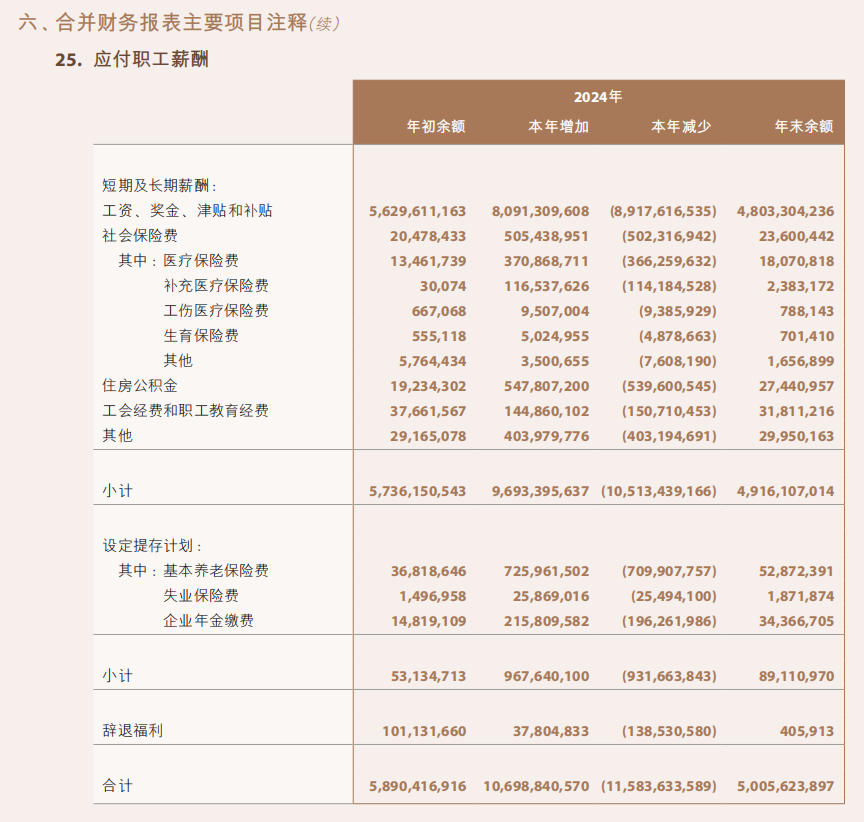Select value 215,809,582

546,621
